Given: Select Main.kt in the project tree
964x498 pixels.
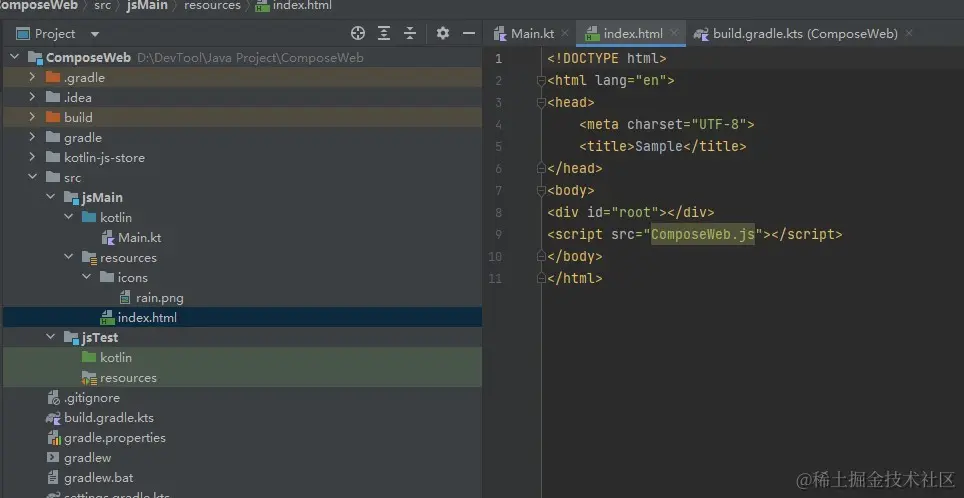Looking at the screenshot, I should pyautogui.click(x=140, y=237).
